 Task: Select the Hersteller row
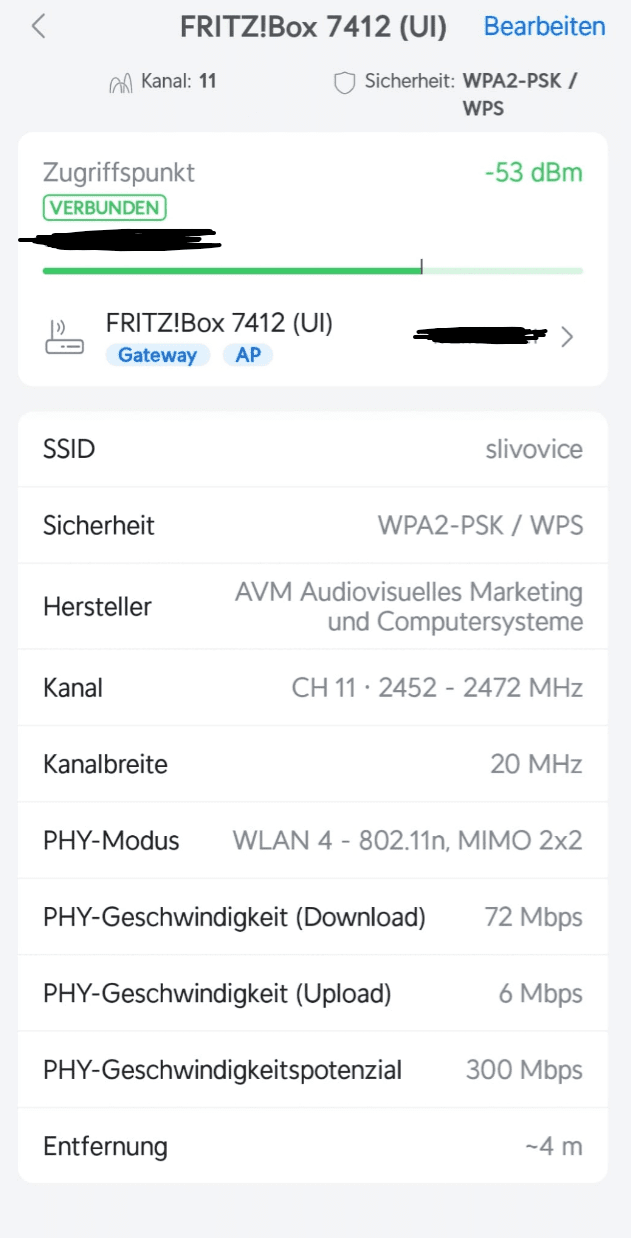point(312,607)
